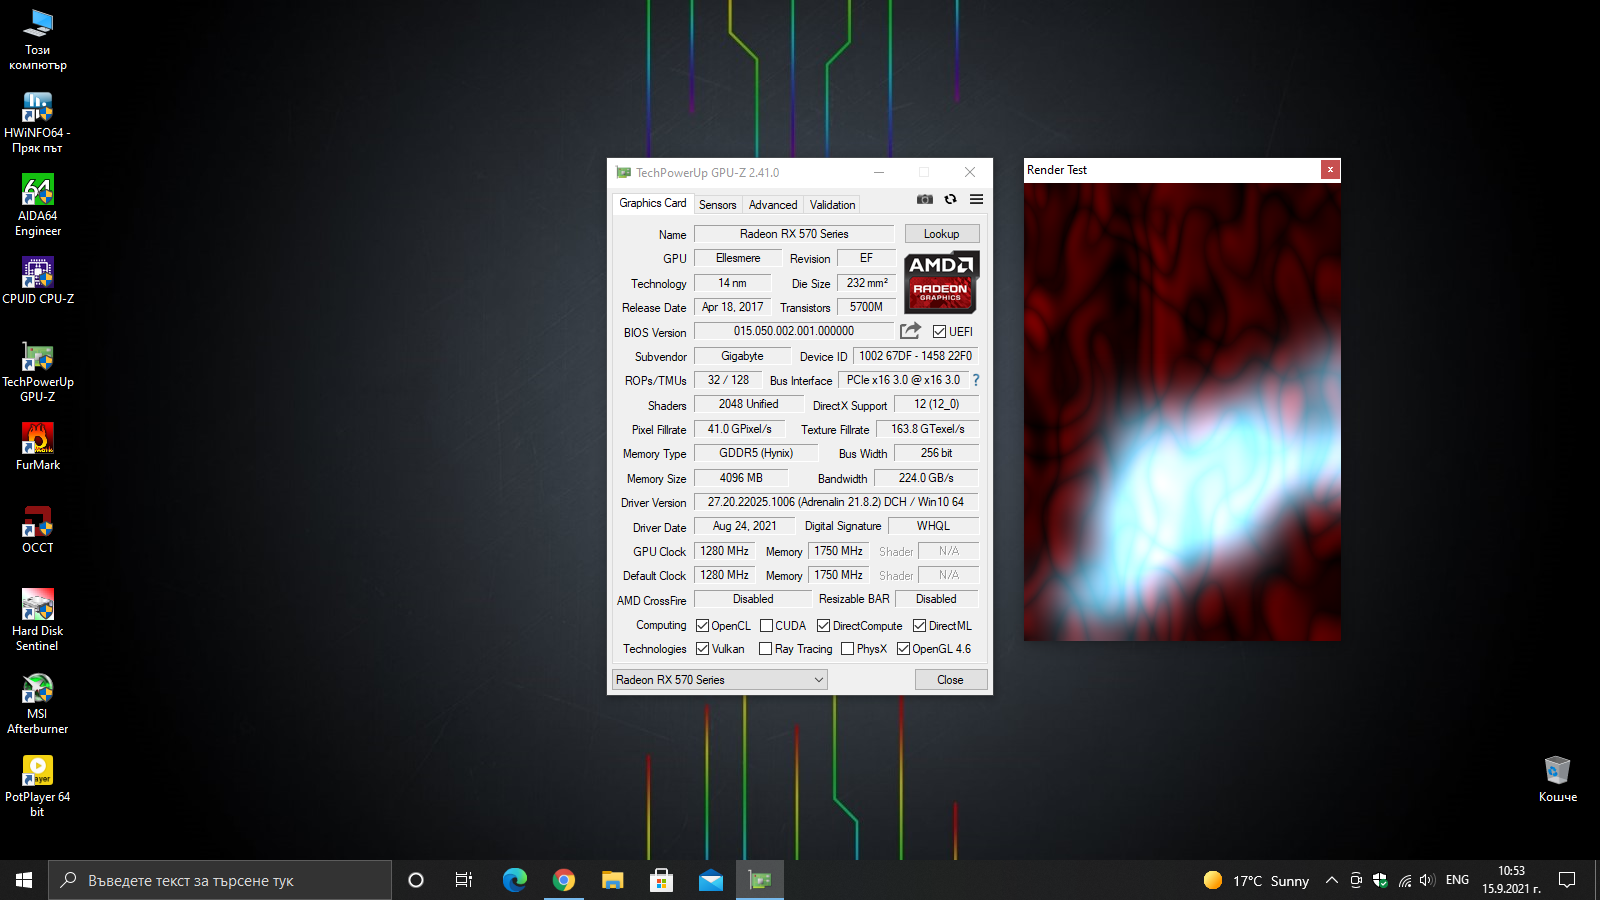Click the GPU name field Radeon RX 570 Series
Viewport: 1600px width, 900px height.
(x=794, y=234)
